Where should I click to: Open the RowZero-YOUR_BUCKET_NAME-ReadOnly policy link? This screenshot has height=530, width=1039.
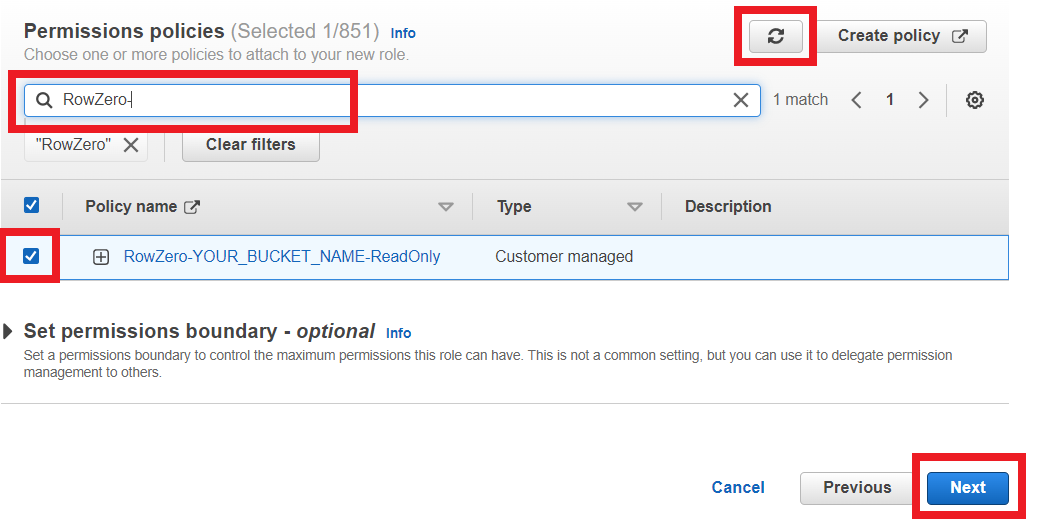point(282,257)
